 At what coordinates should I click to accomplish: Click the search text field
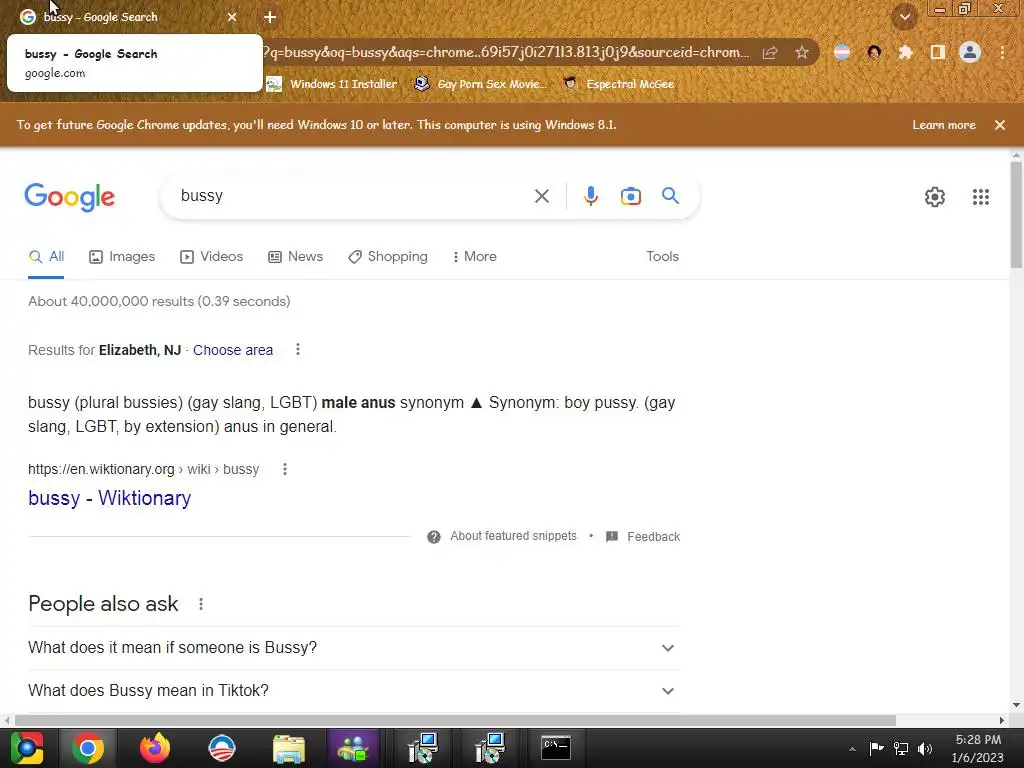(353, 196)
